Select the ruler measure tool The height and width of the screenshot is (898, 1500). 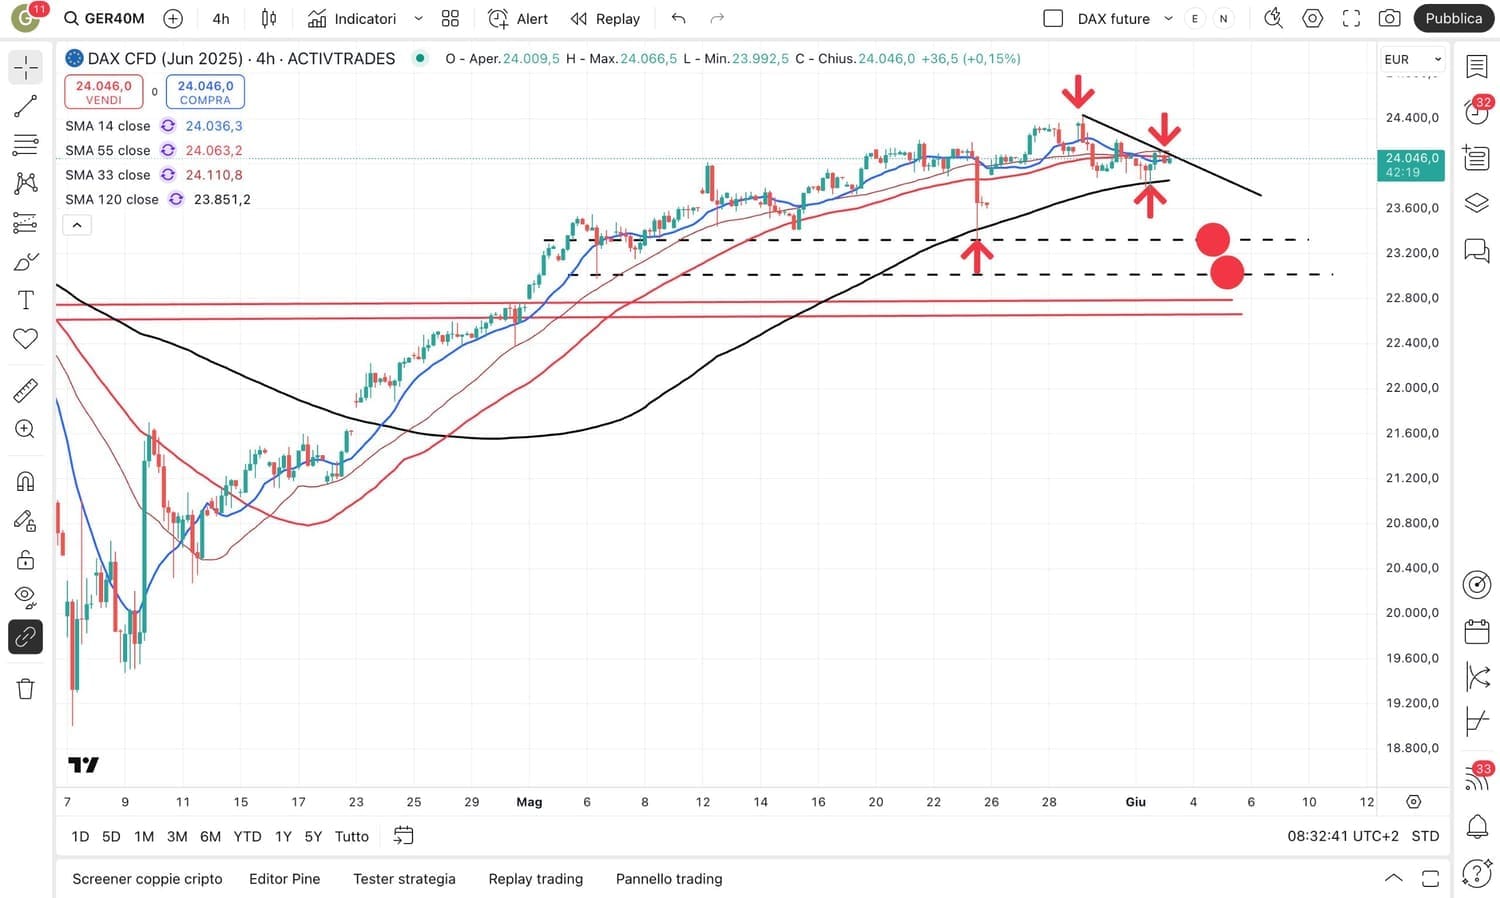(25, 390)
